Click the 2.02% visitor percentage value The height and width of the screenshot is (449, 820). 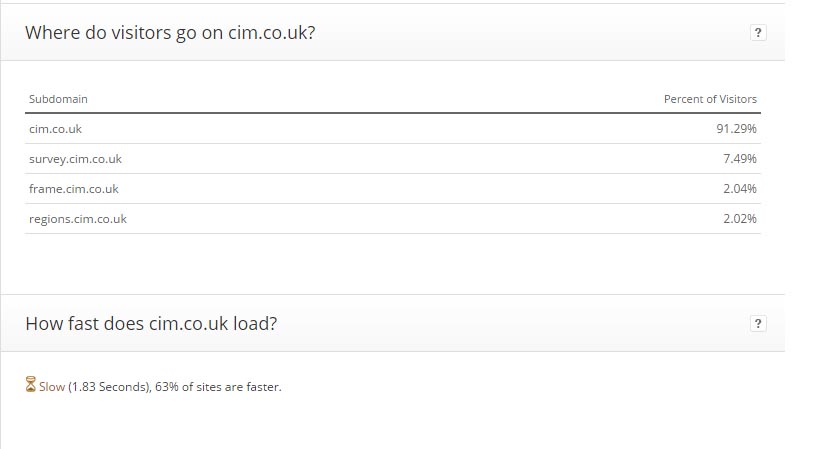(740, 218)
